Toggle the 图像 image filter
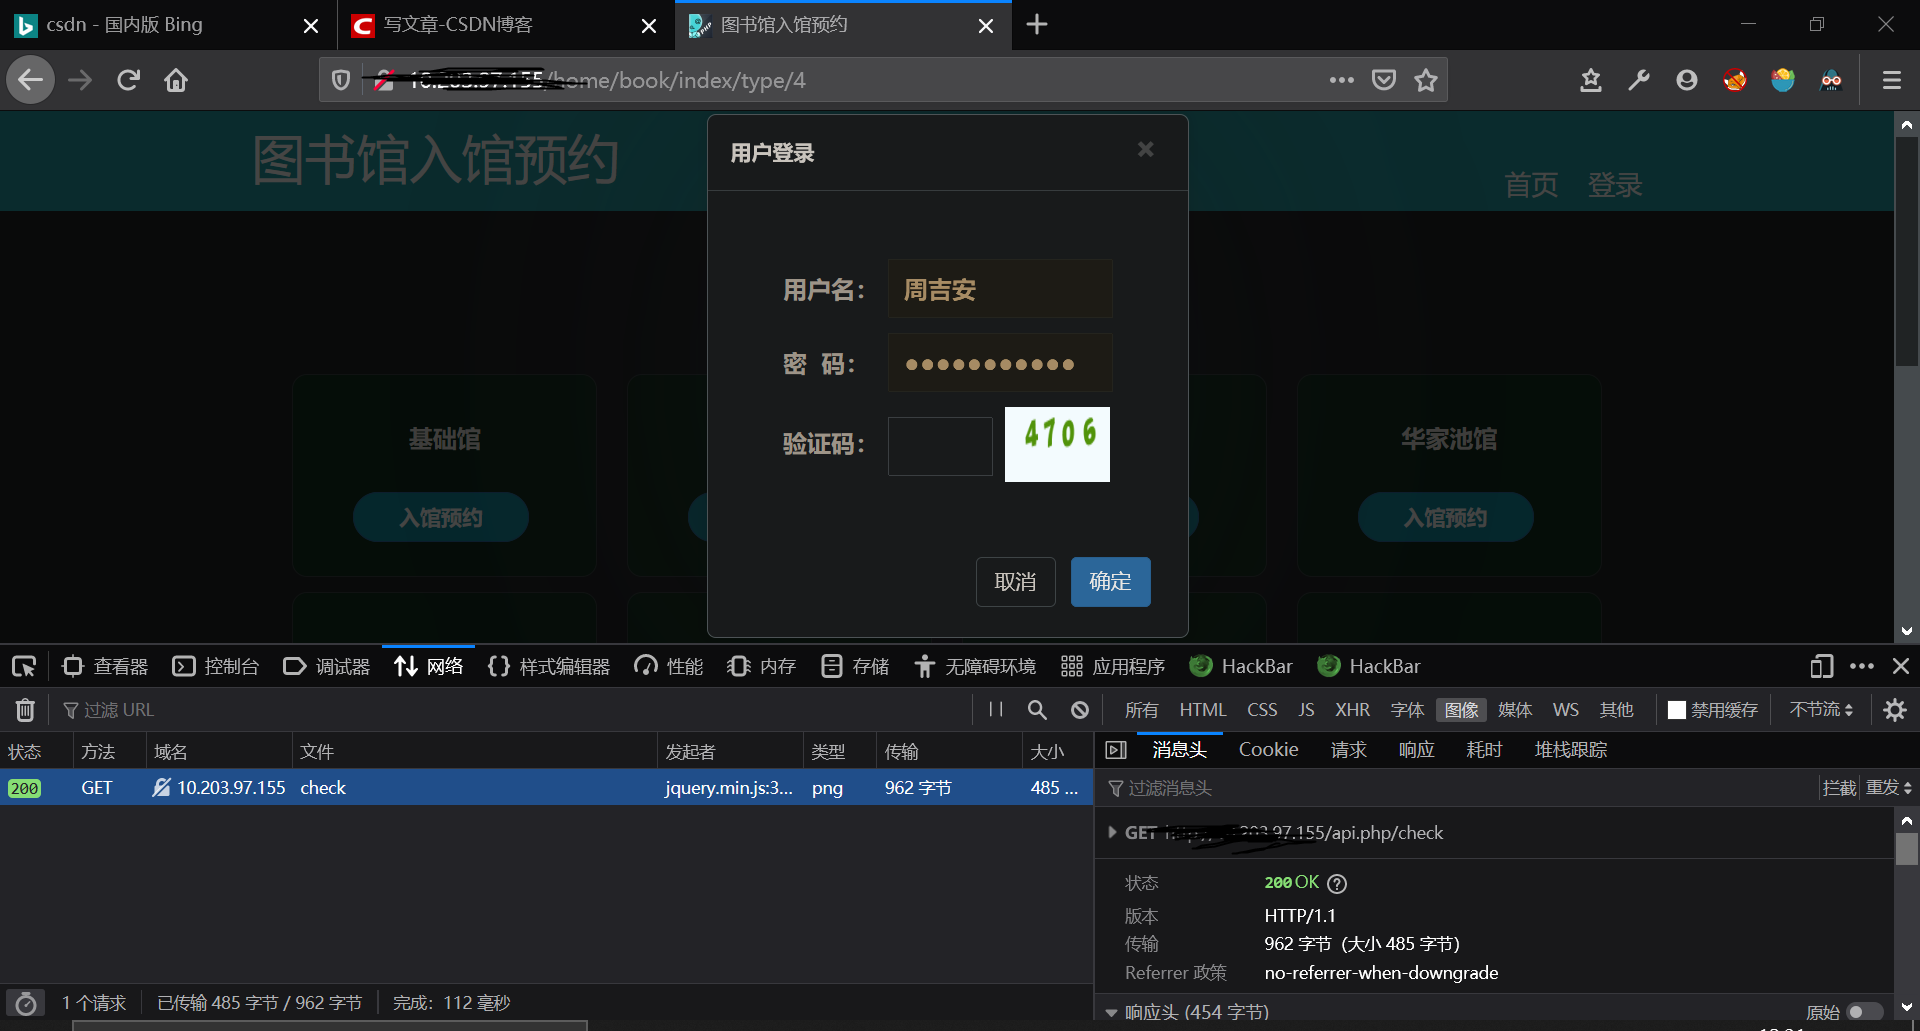Viewport: 1920px width, 1031px height. click(1461, 710)
